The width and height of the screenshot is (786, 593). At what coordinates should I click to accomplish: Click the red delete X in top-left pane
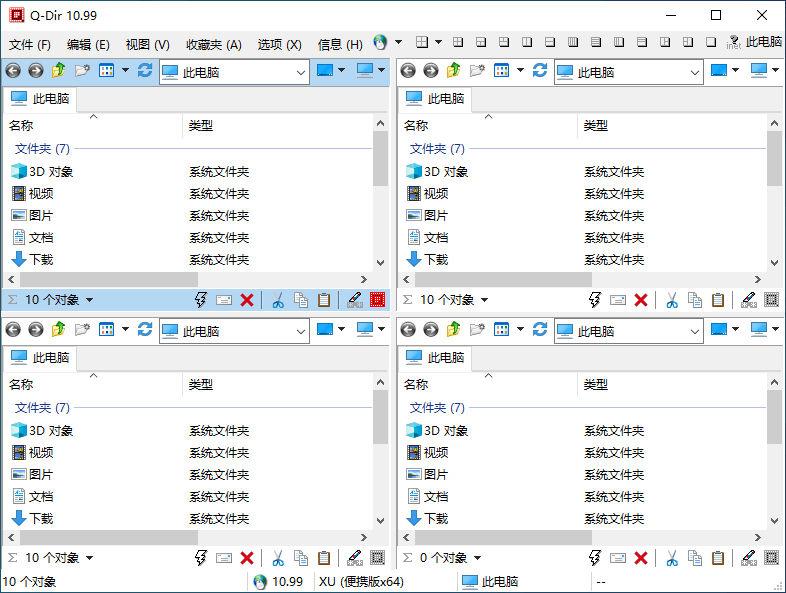pyautogui.click(x=247, y=300)
